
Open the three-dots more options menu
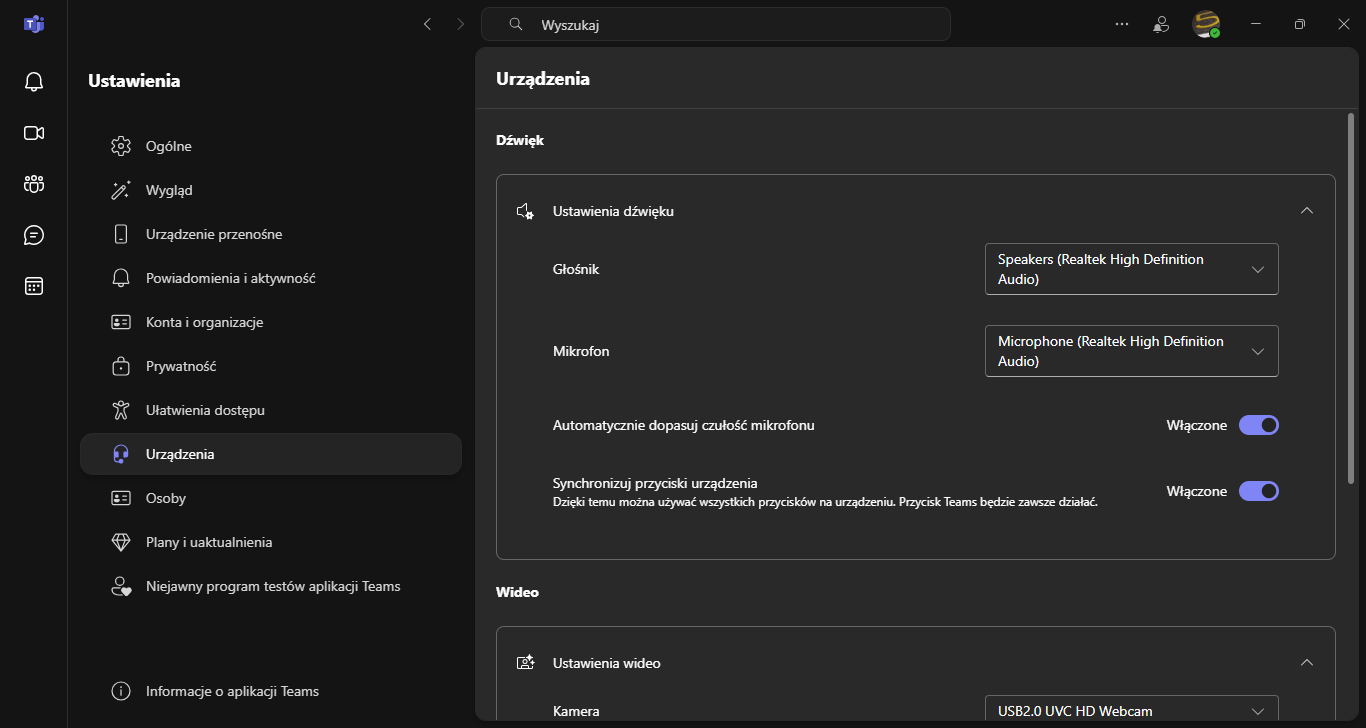(x=1122, y=24)
